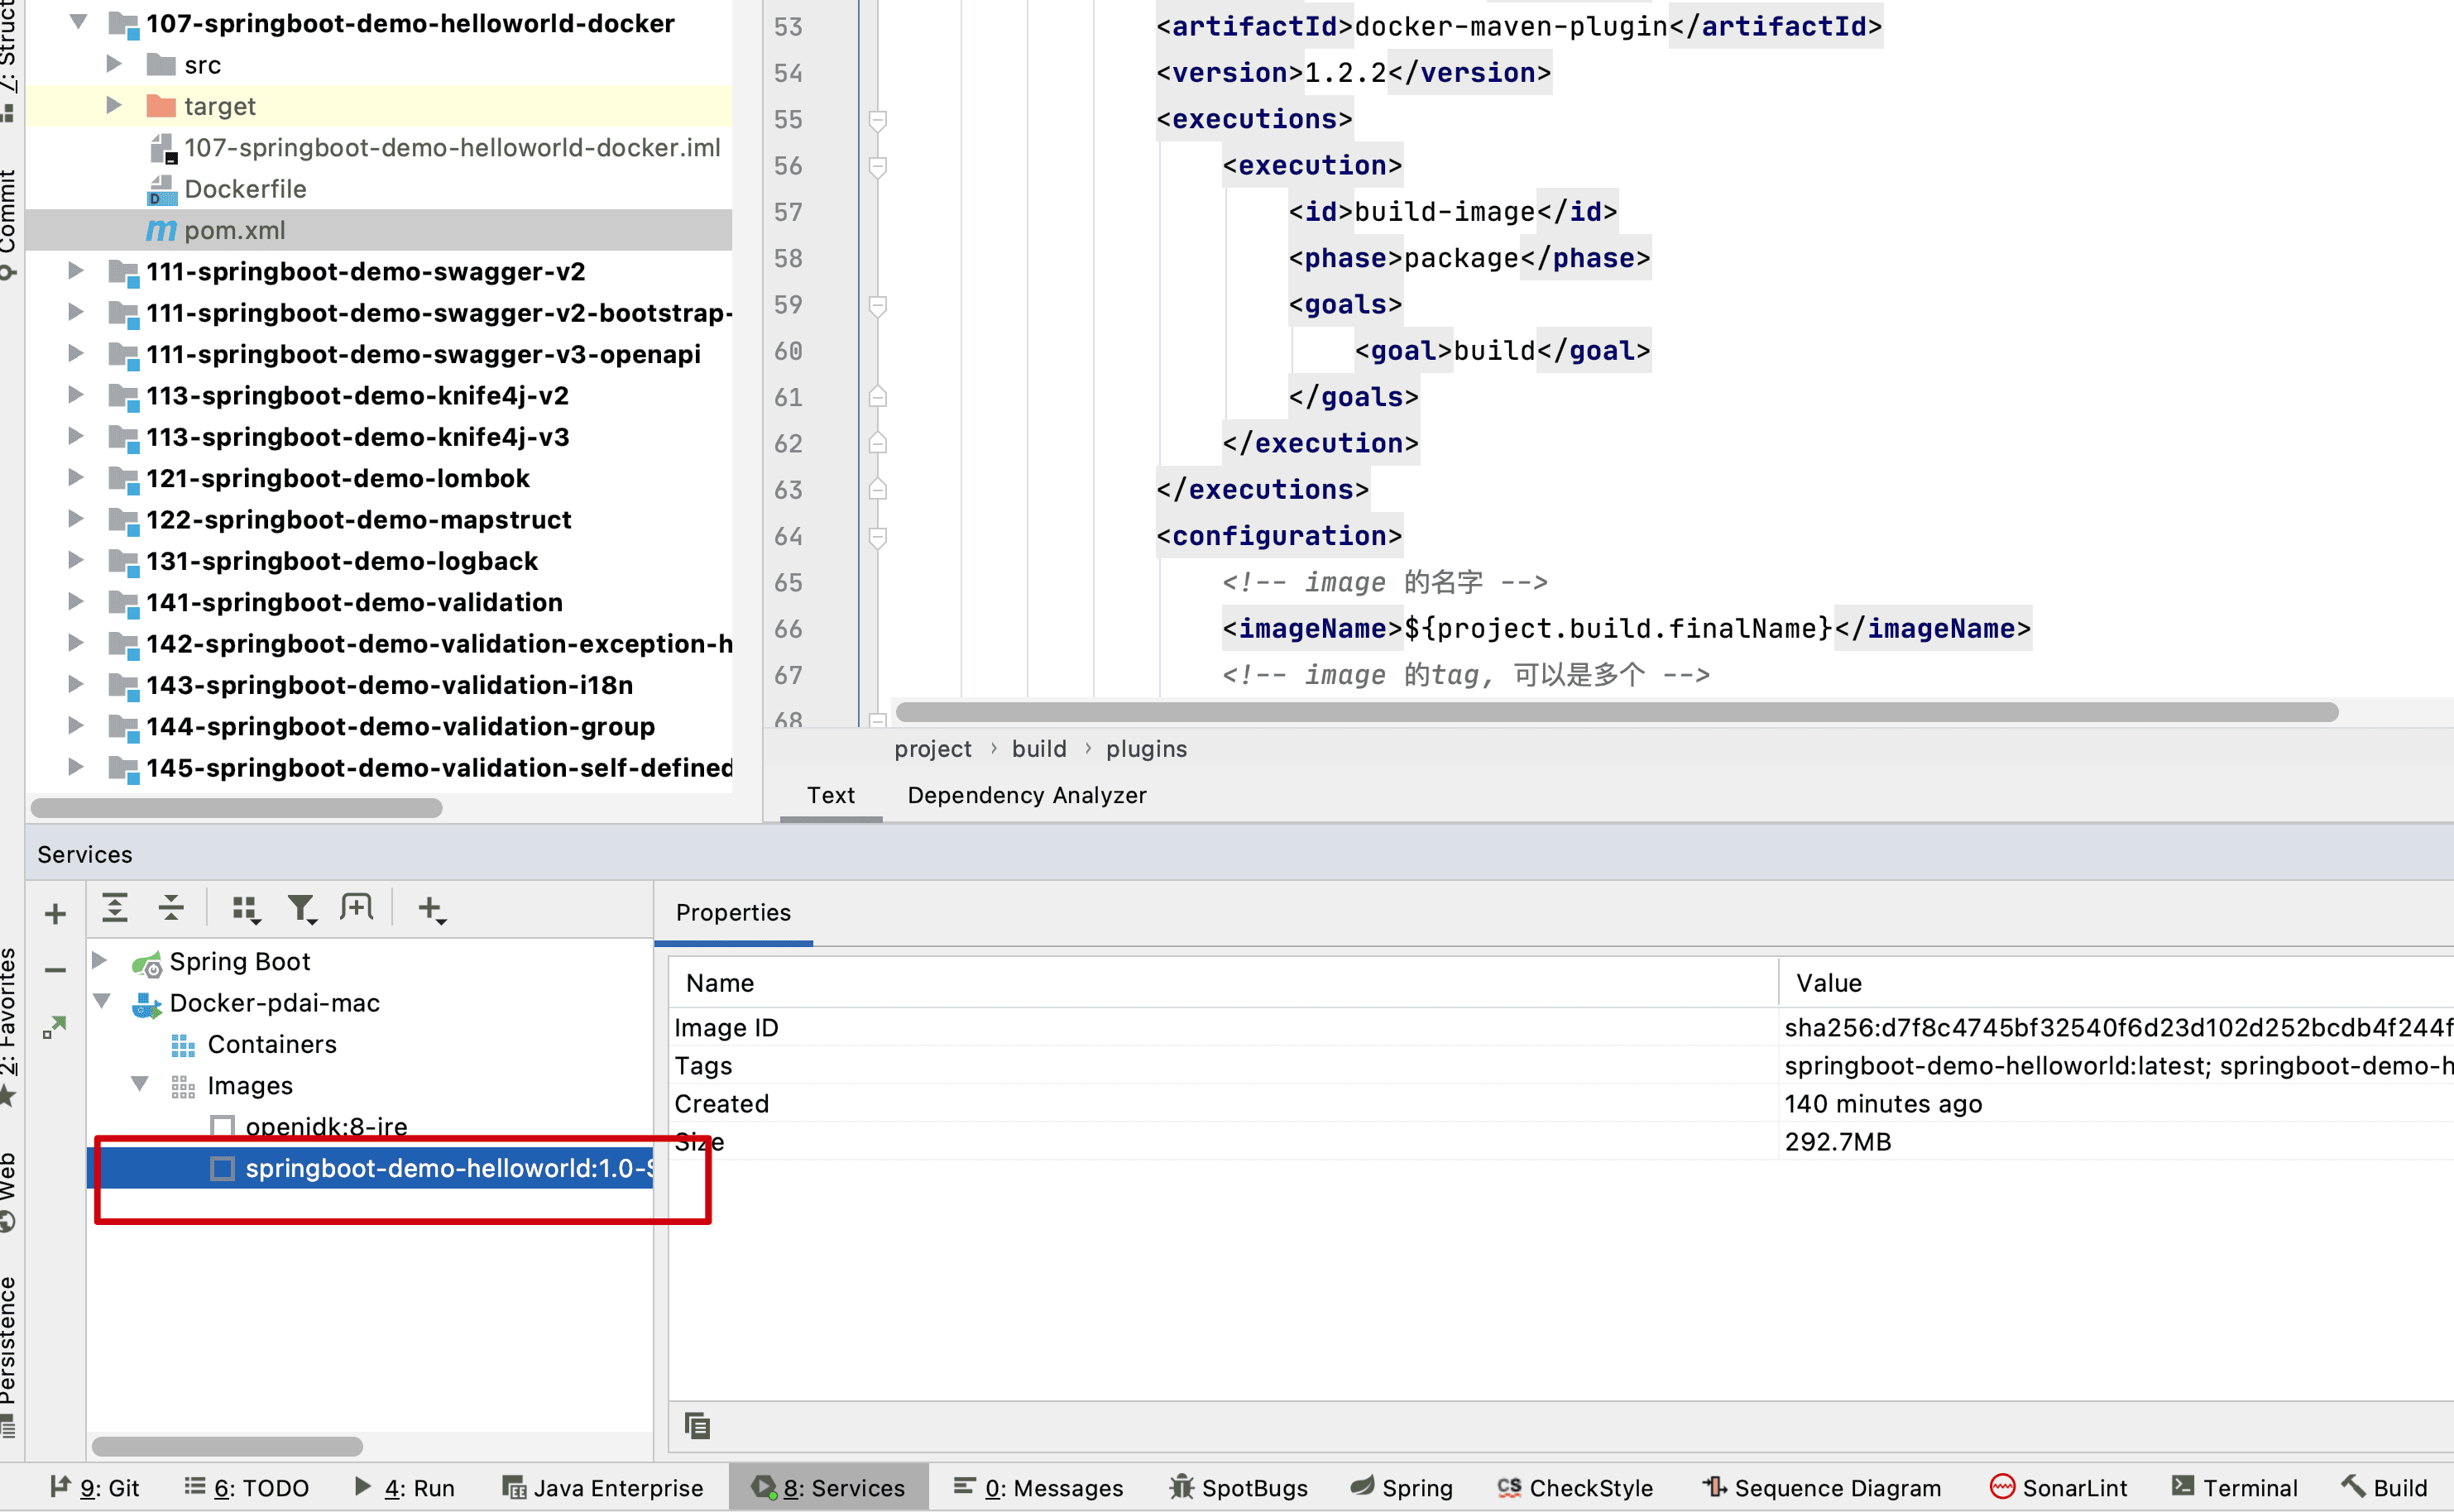
Task: Click Add Service plus-dropdown icon
Action: tap(431, 908)
